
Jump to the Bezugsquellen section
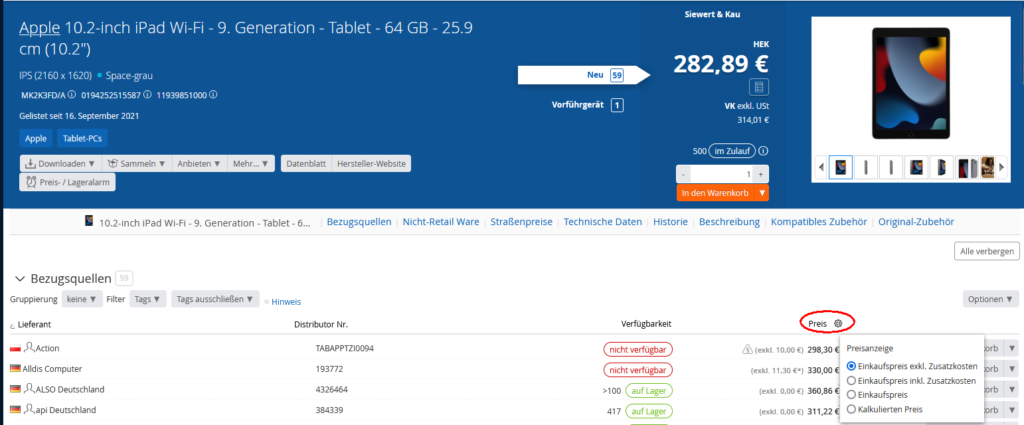(359, 222)
